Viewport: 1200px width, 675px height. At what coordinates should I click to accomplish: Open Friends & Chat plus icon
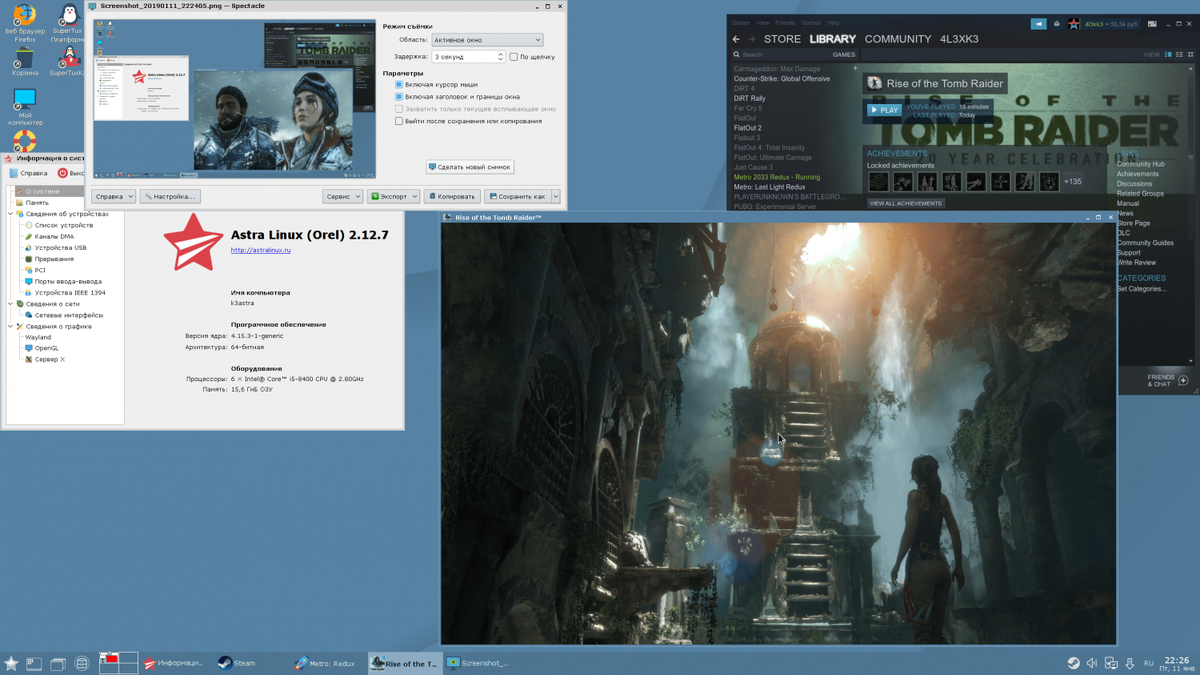click(1183, 381)
